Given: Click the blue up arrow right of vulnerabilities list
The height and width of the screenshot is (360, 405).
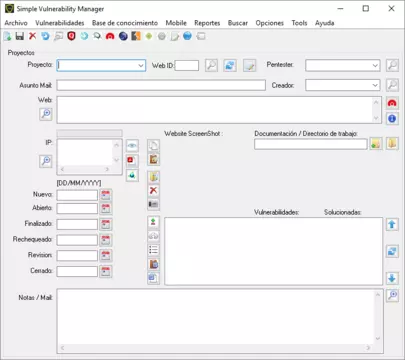Looking at the screenshot, I should pyautogui.click(x=392, y=224).
